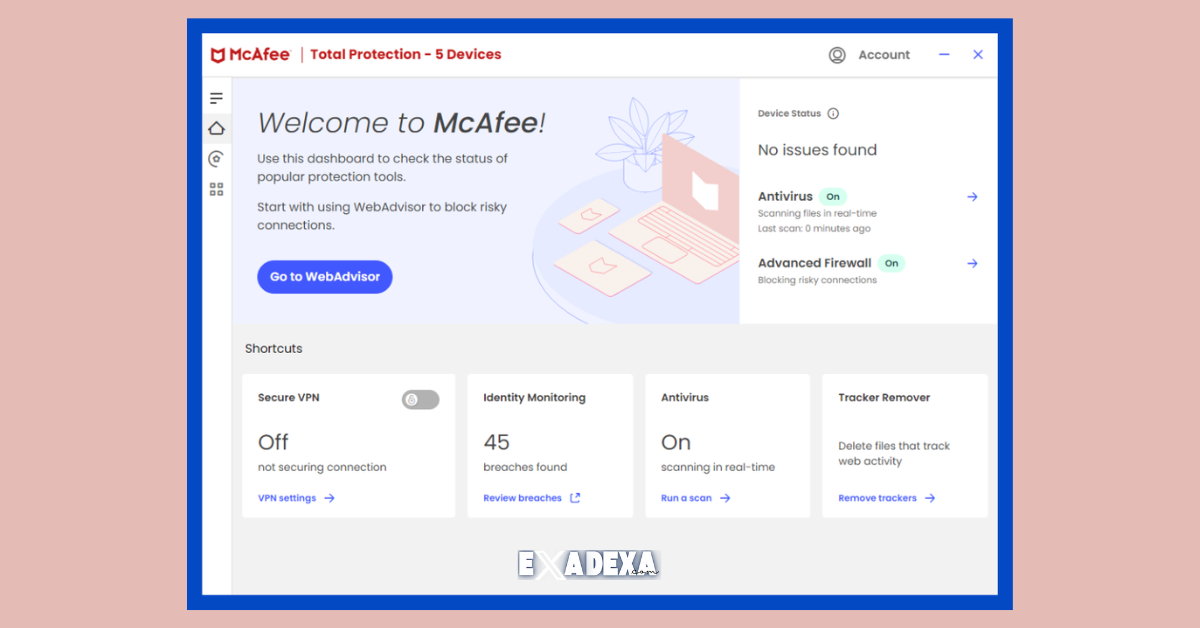Screen dimensions: 1200x628
Task: Click the Advanced Firewall On status badge
Action: pos(890,263)
